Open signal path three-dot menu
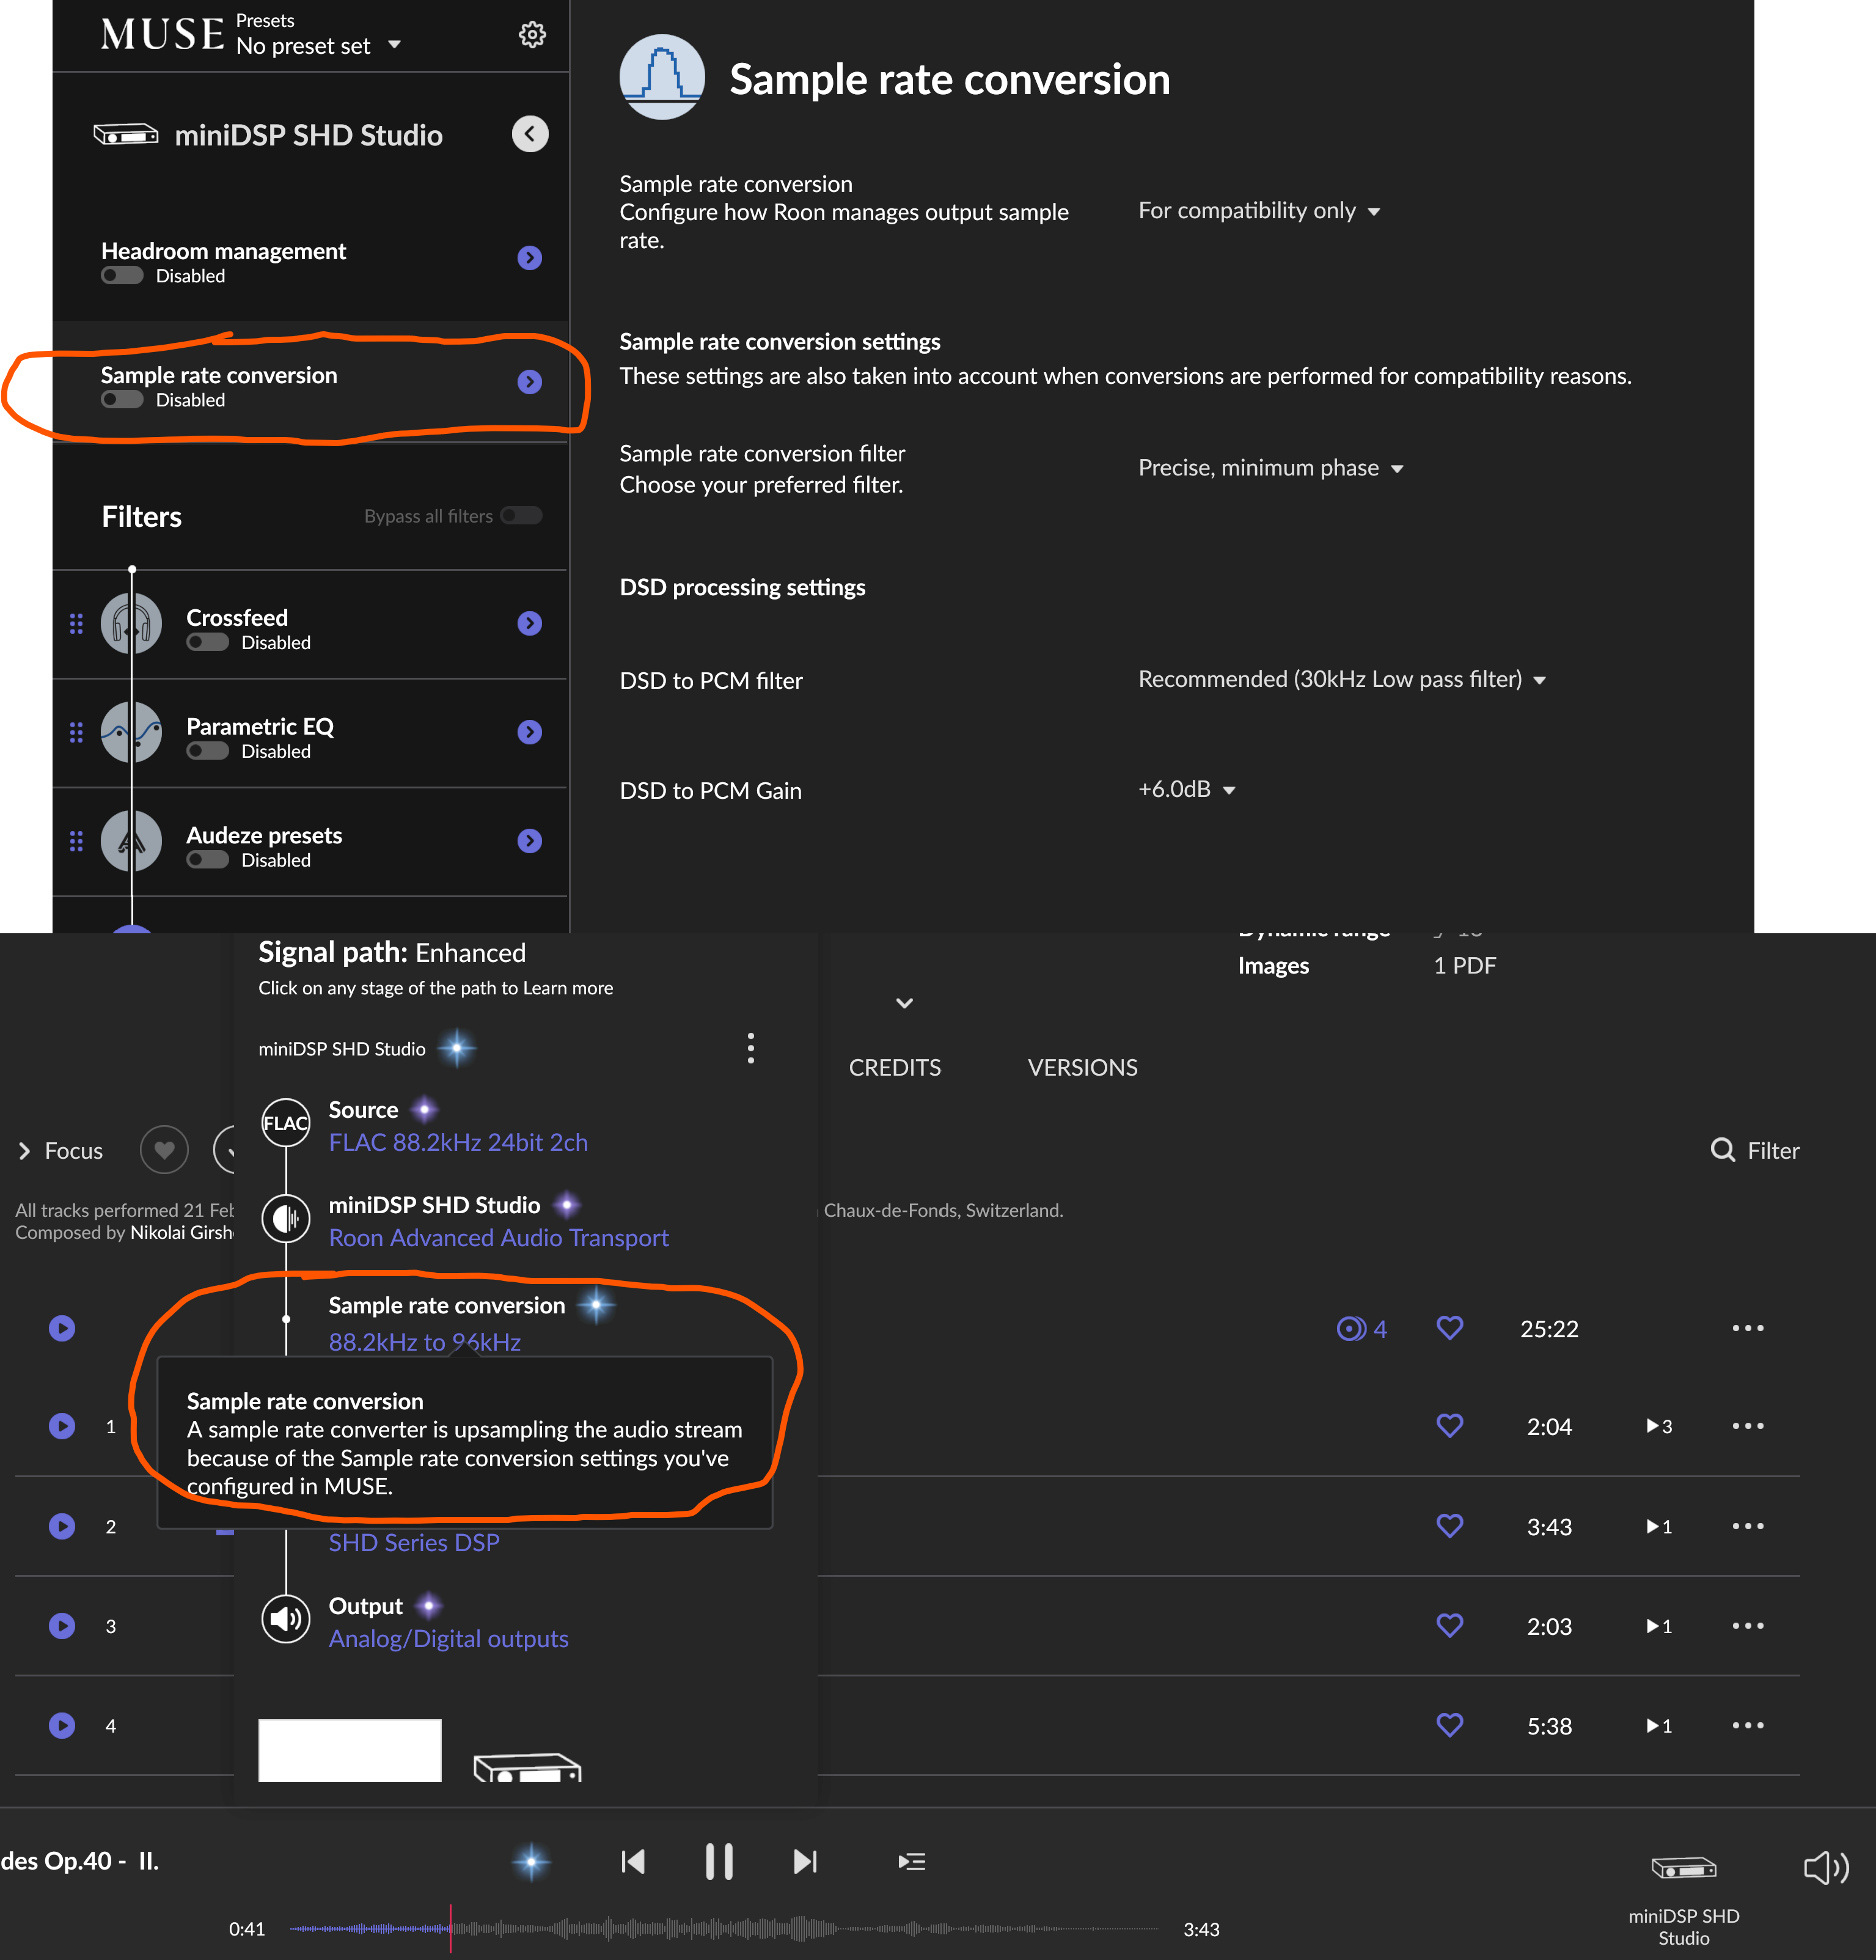Image resolution: width=1876 pixels, height=1960 pixels. click(x=751, y=1048)
